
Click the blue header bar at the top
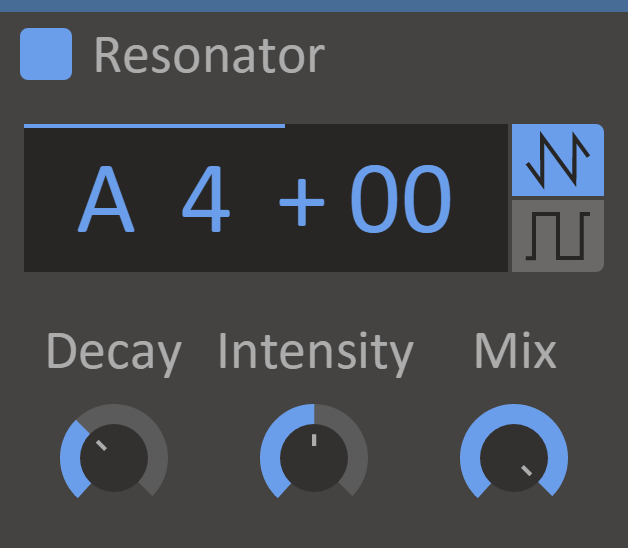pyautogui.click(x=314, y=5)
